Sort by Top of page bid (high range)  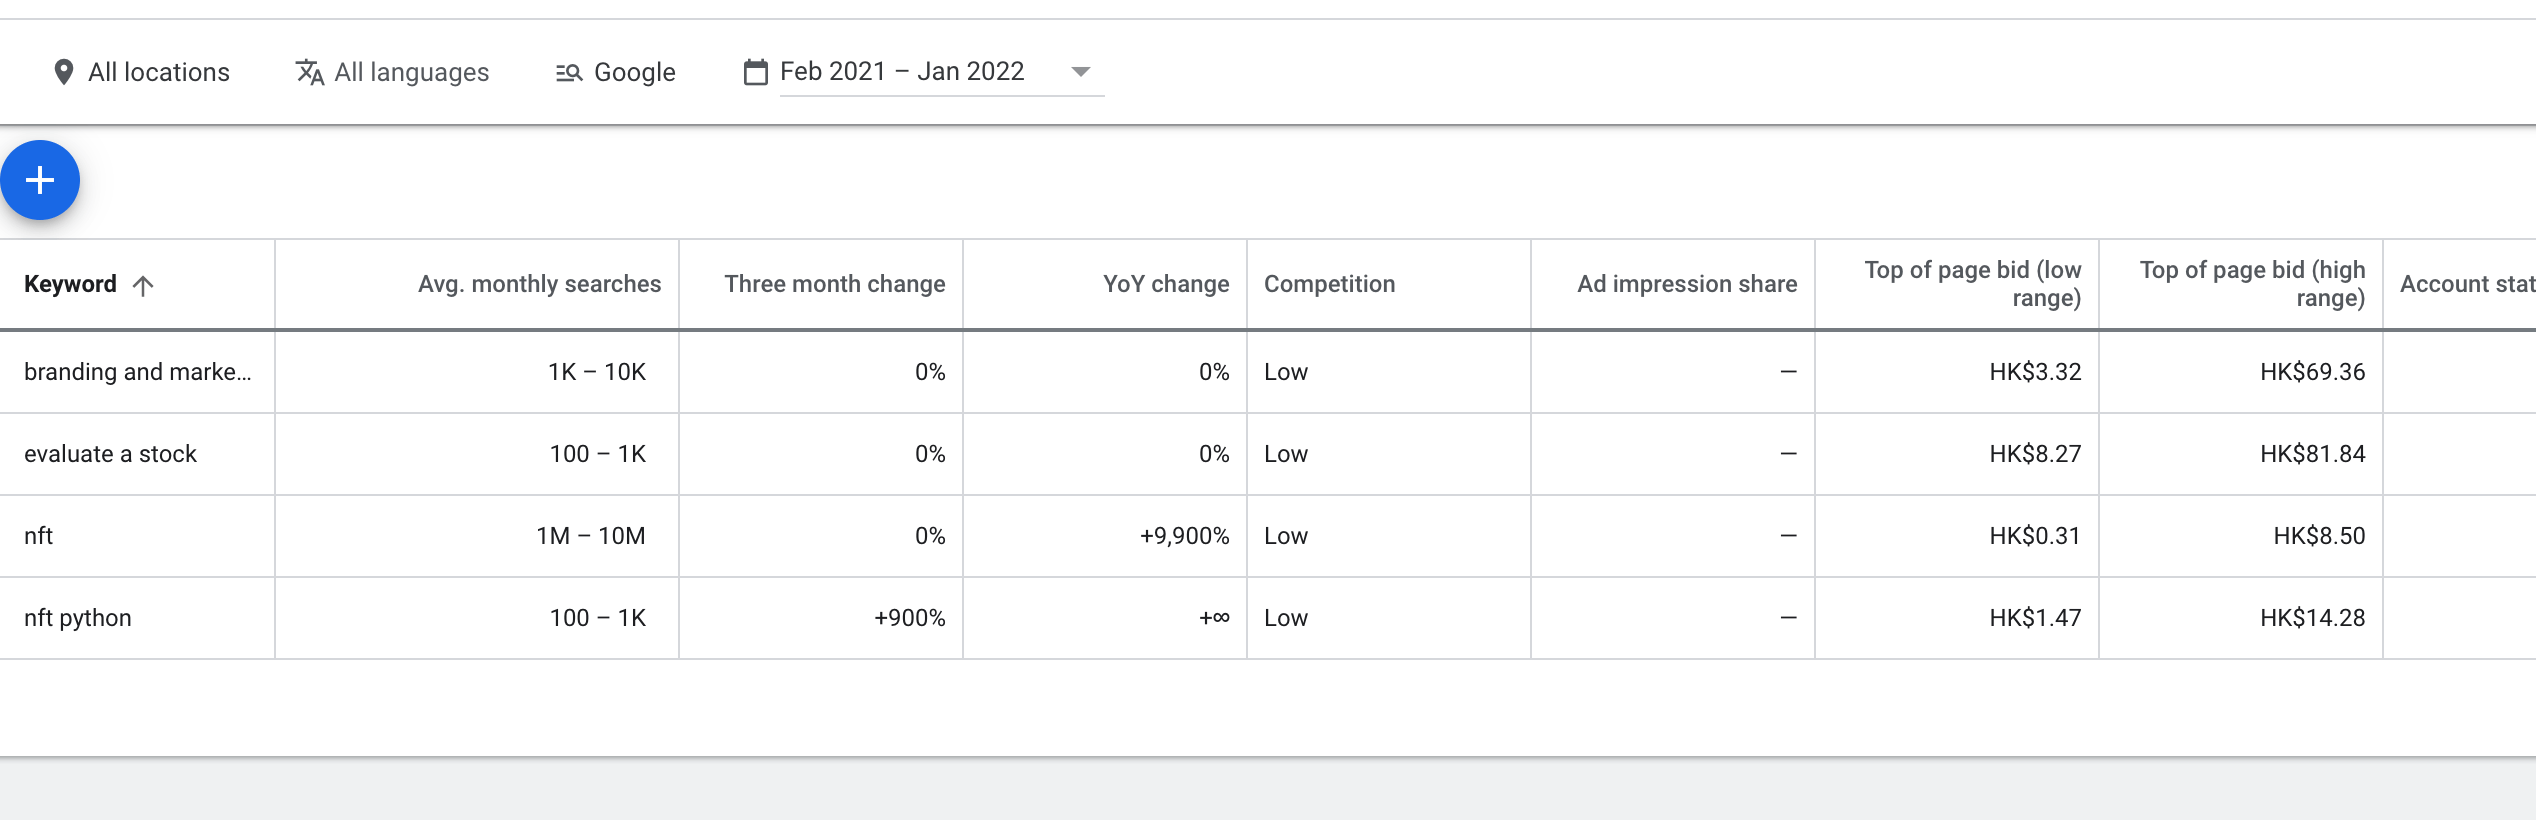click(2252, 284)
